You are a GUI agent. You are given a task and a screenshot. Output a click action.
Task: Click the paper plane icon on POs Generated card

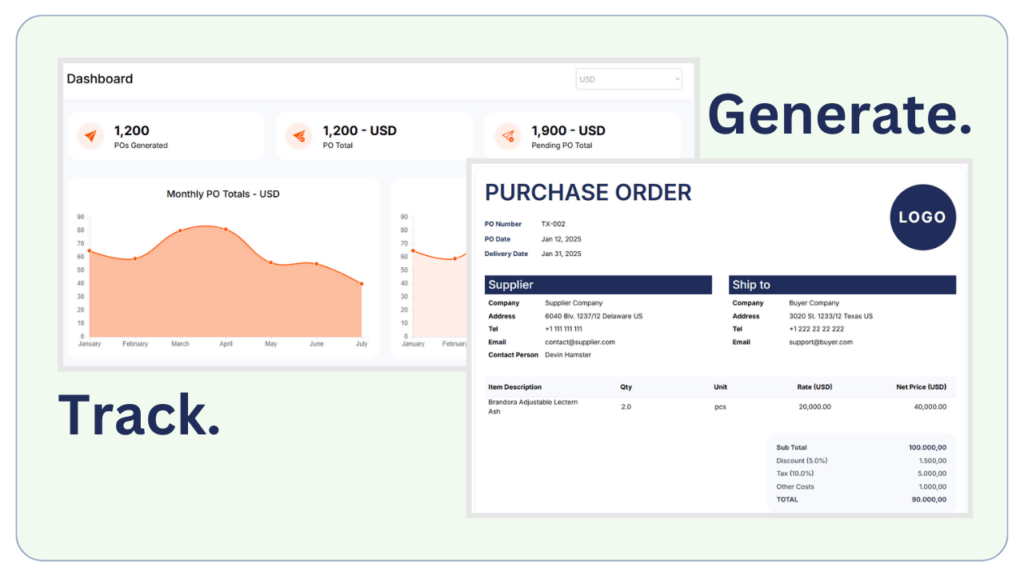89,134
